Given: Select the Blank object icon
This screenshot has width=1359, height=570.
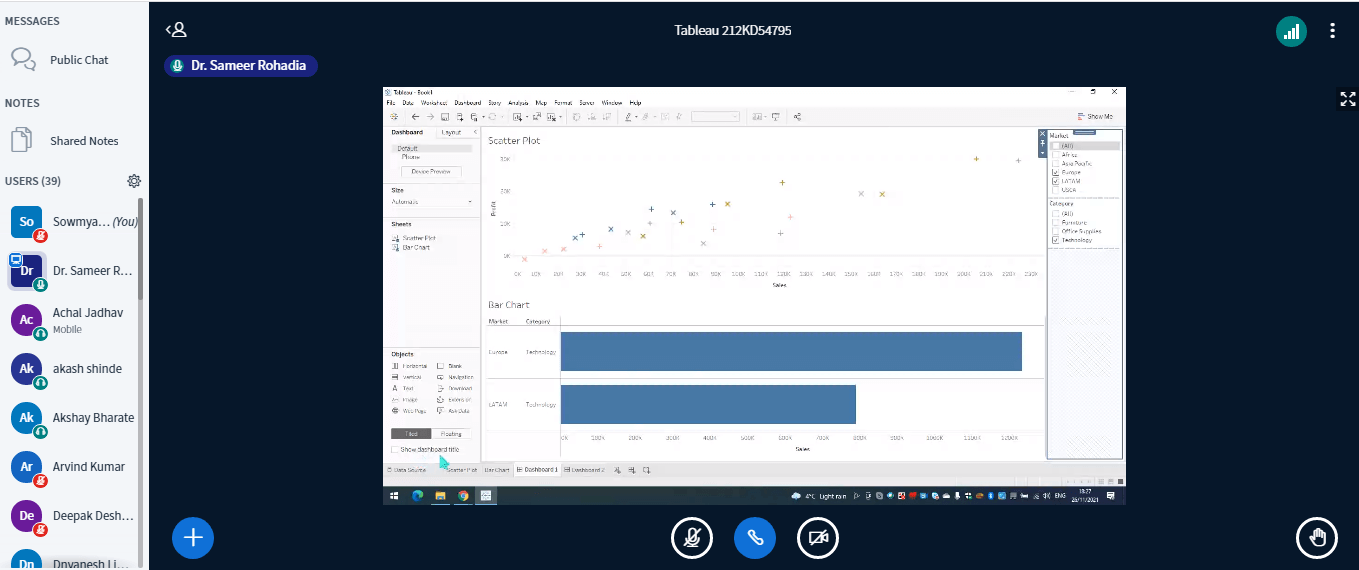Looking at the screenshot, I should pyautogui.click(x=441, y=366).
